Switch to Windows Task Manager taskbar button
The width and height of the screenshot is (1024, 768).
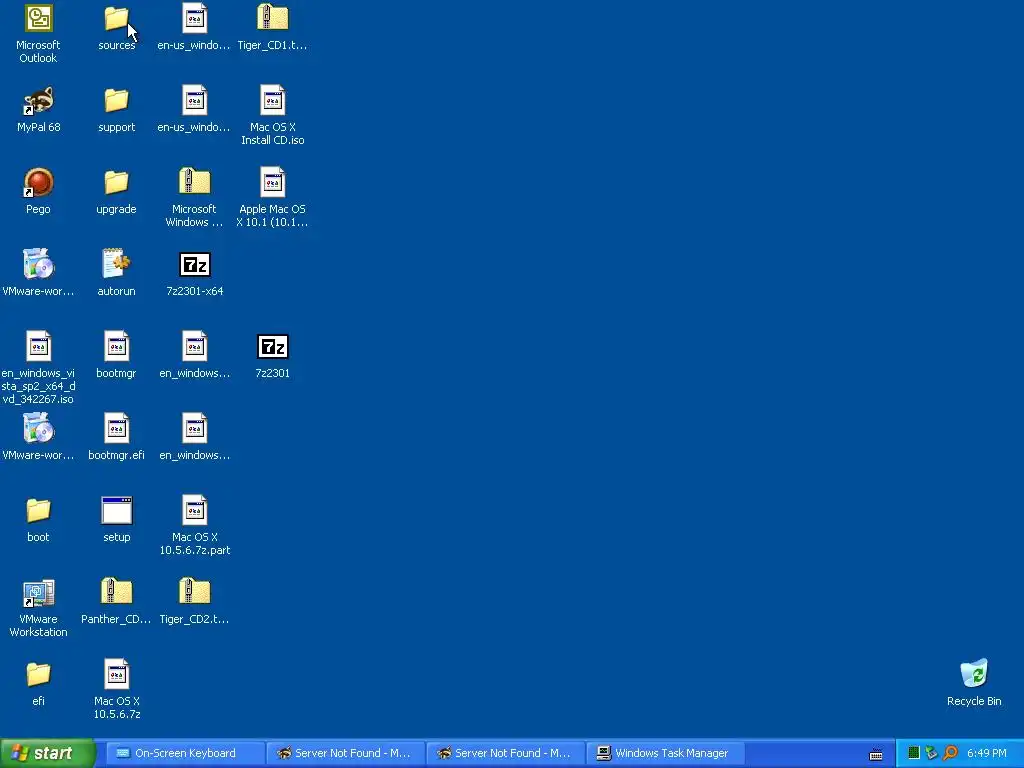665,753
